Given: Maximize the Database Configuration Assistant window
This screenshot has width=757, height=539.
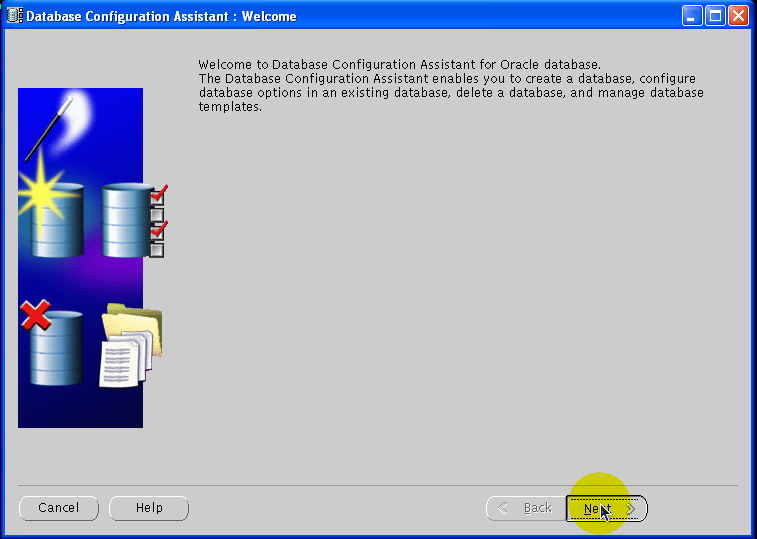Looking at the screenshot, I should (x=715, y=16).
